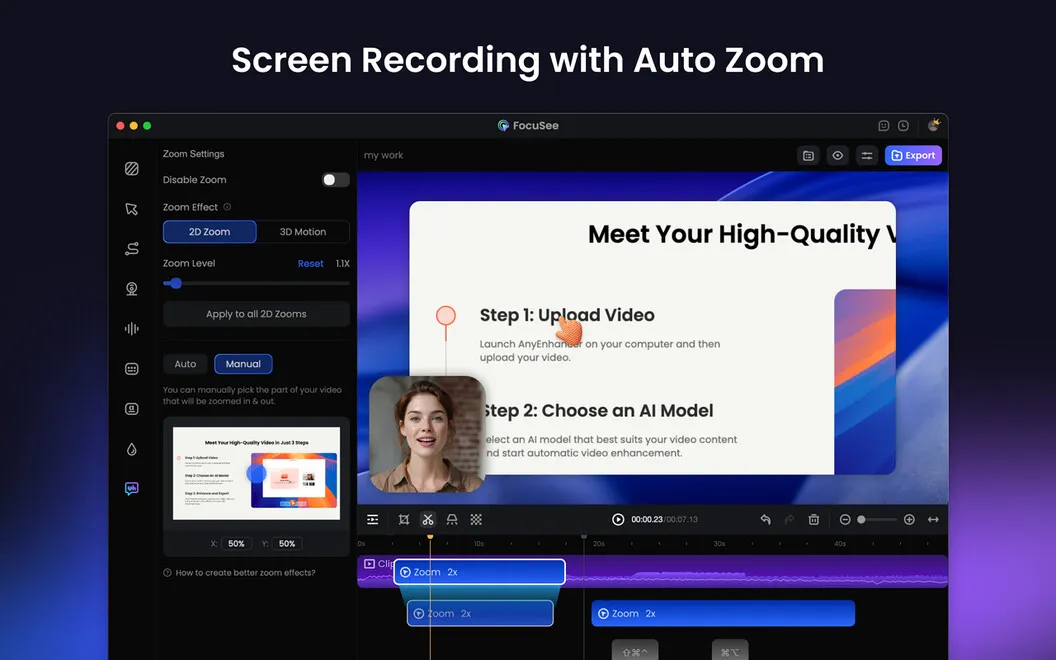
Task: Toggle the Disable Zoom switch
Action: (335, 180)
